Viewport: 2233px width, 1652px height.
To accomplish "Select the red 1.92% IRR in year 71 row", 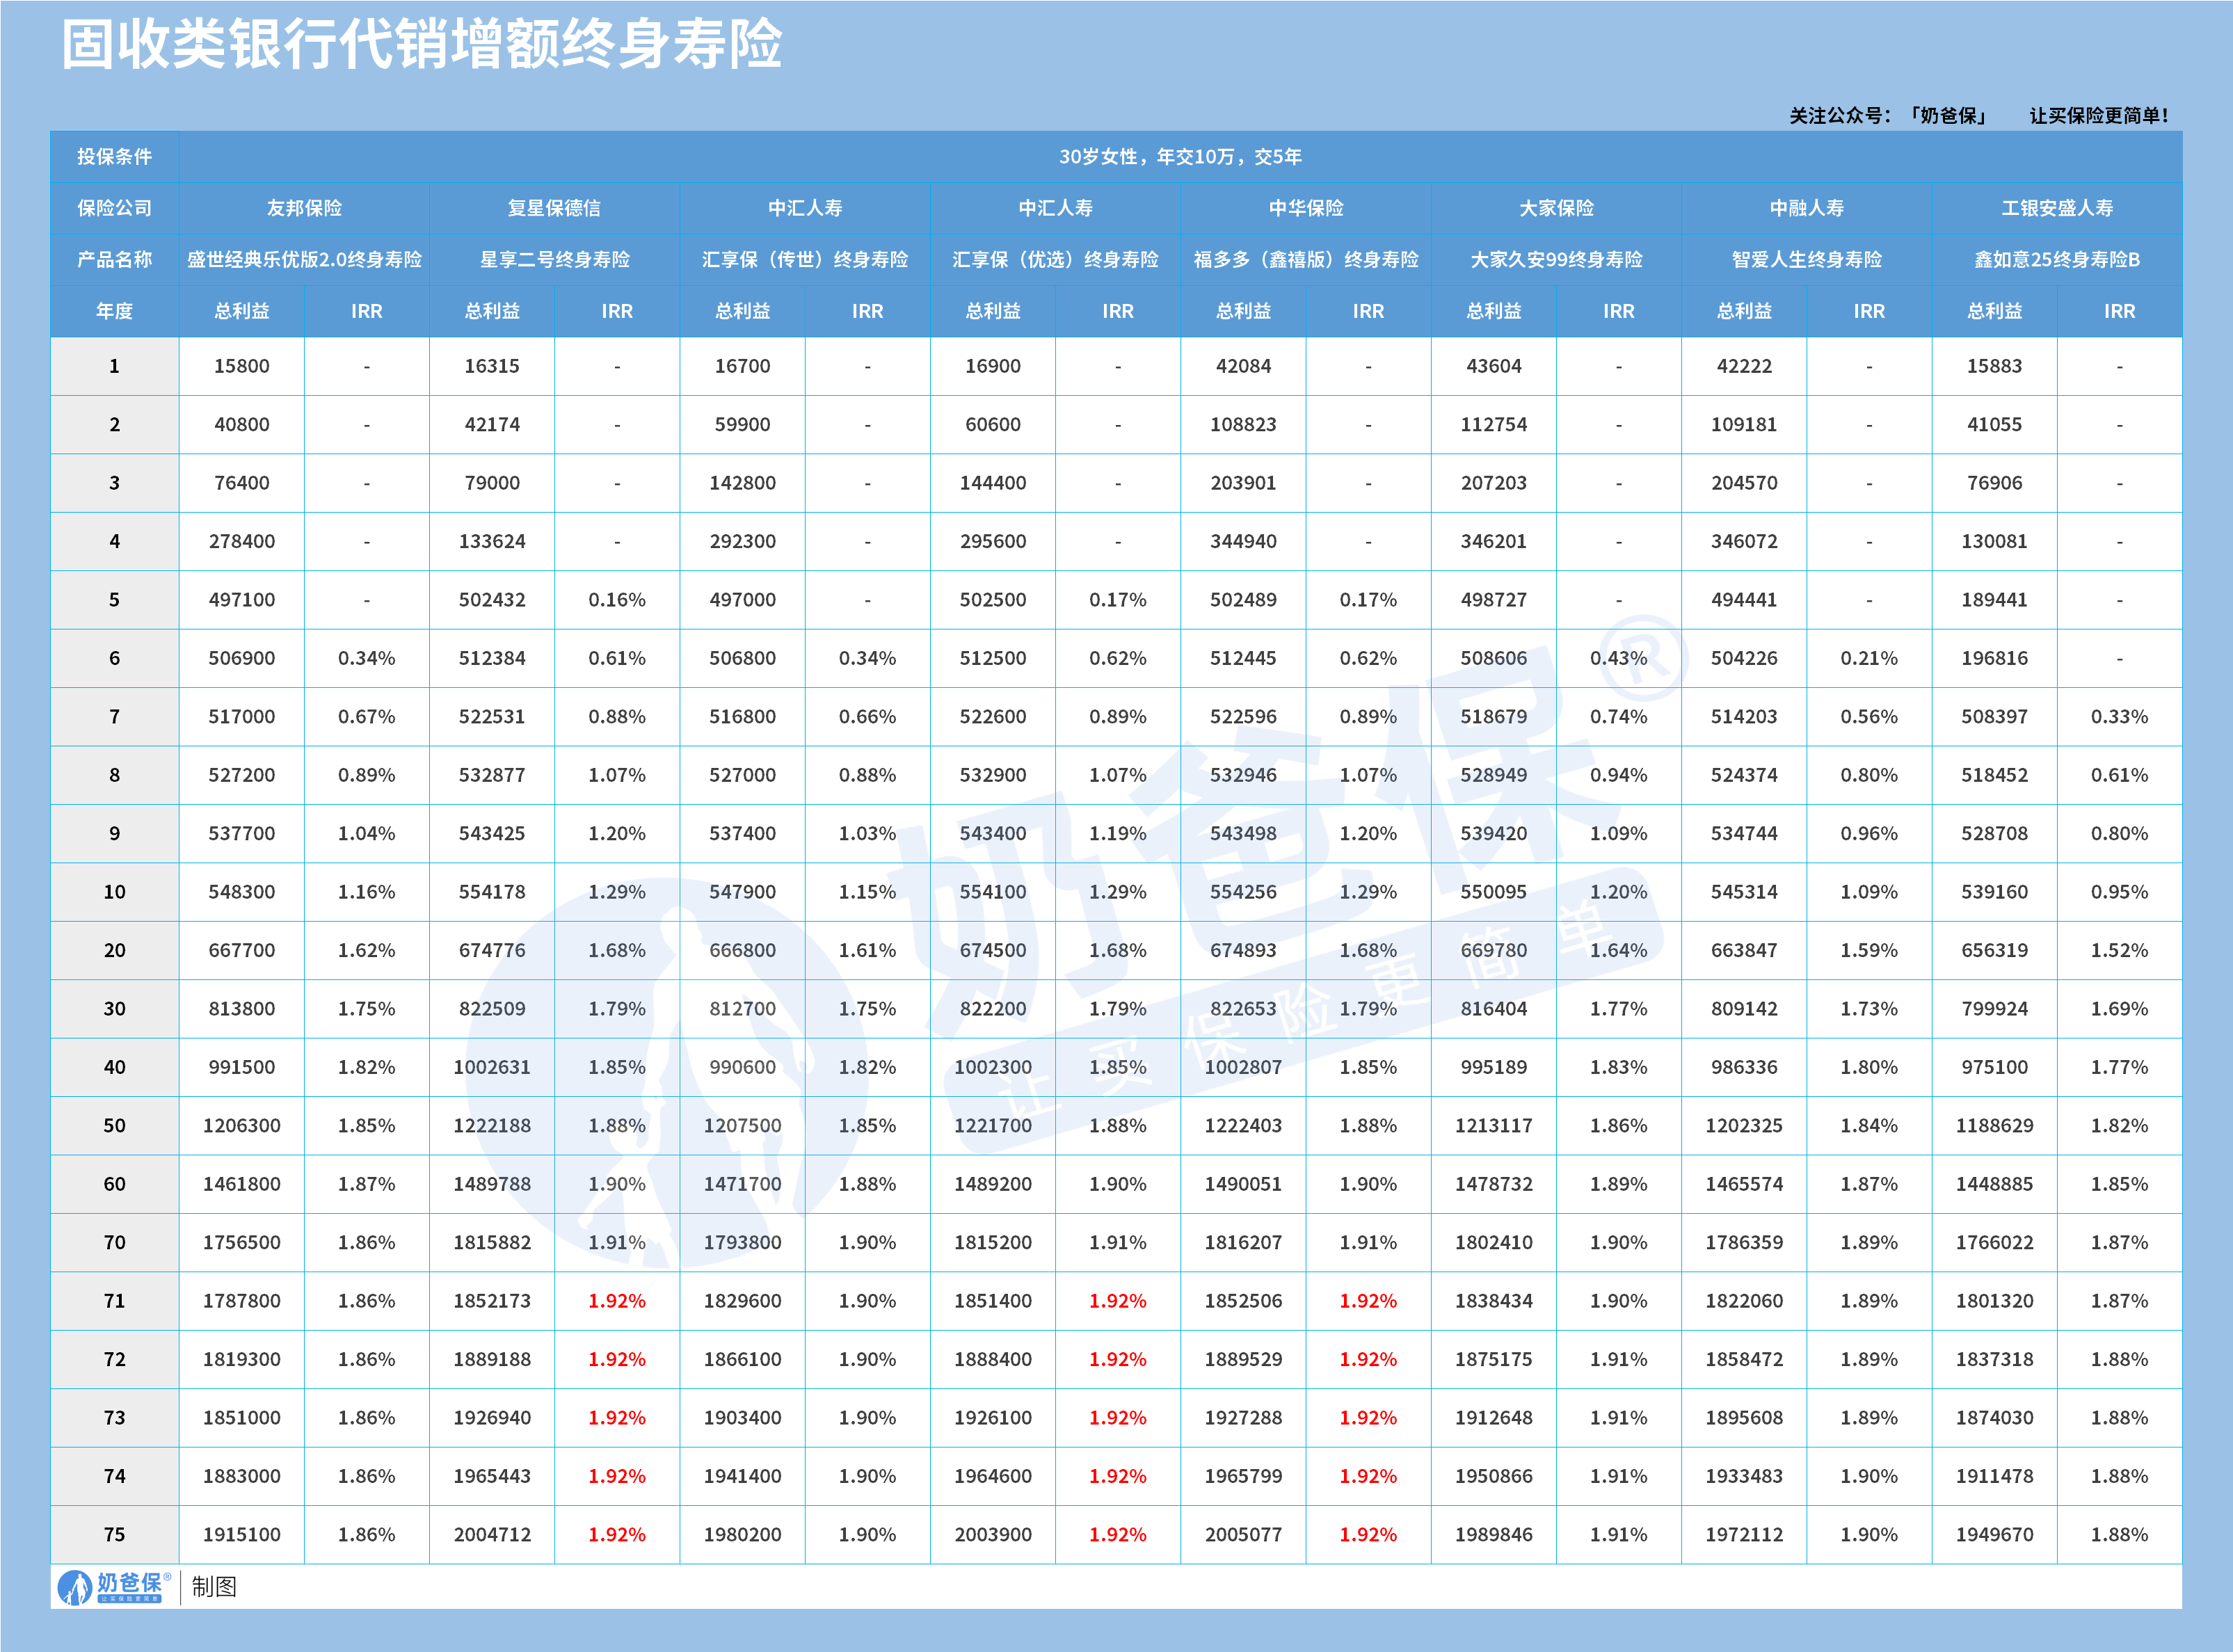I will pyautogui.click(x=617, y=1301).
